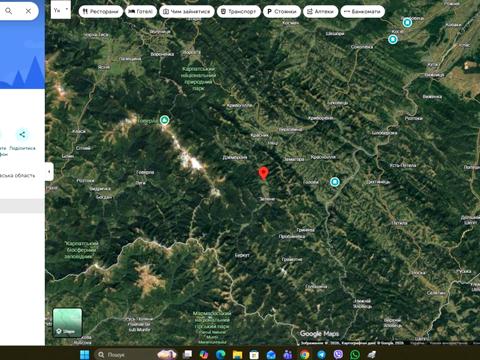This screenshot has height=360, width=480.
Task: Open Viber from taskbar
Action: [x=338, y=354]
